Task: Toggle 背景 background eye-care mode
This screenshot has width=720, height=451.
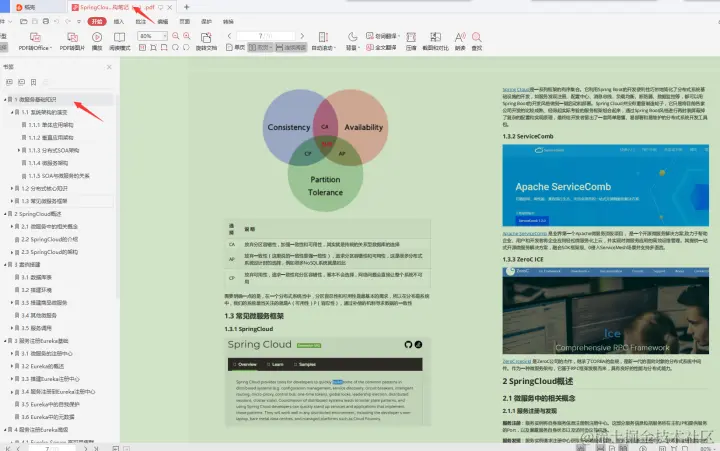Action: click(352, 39)
